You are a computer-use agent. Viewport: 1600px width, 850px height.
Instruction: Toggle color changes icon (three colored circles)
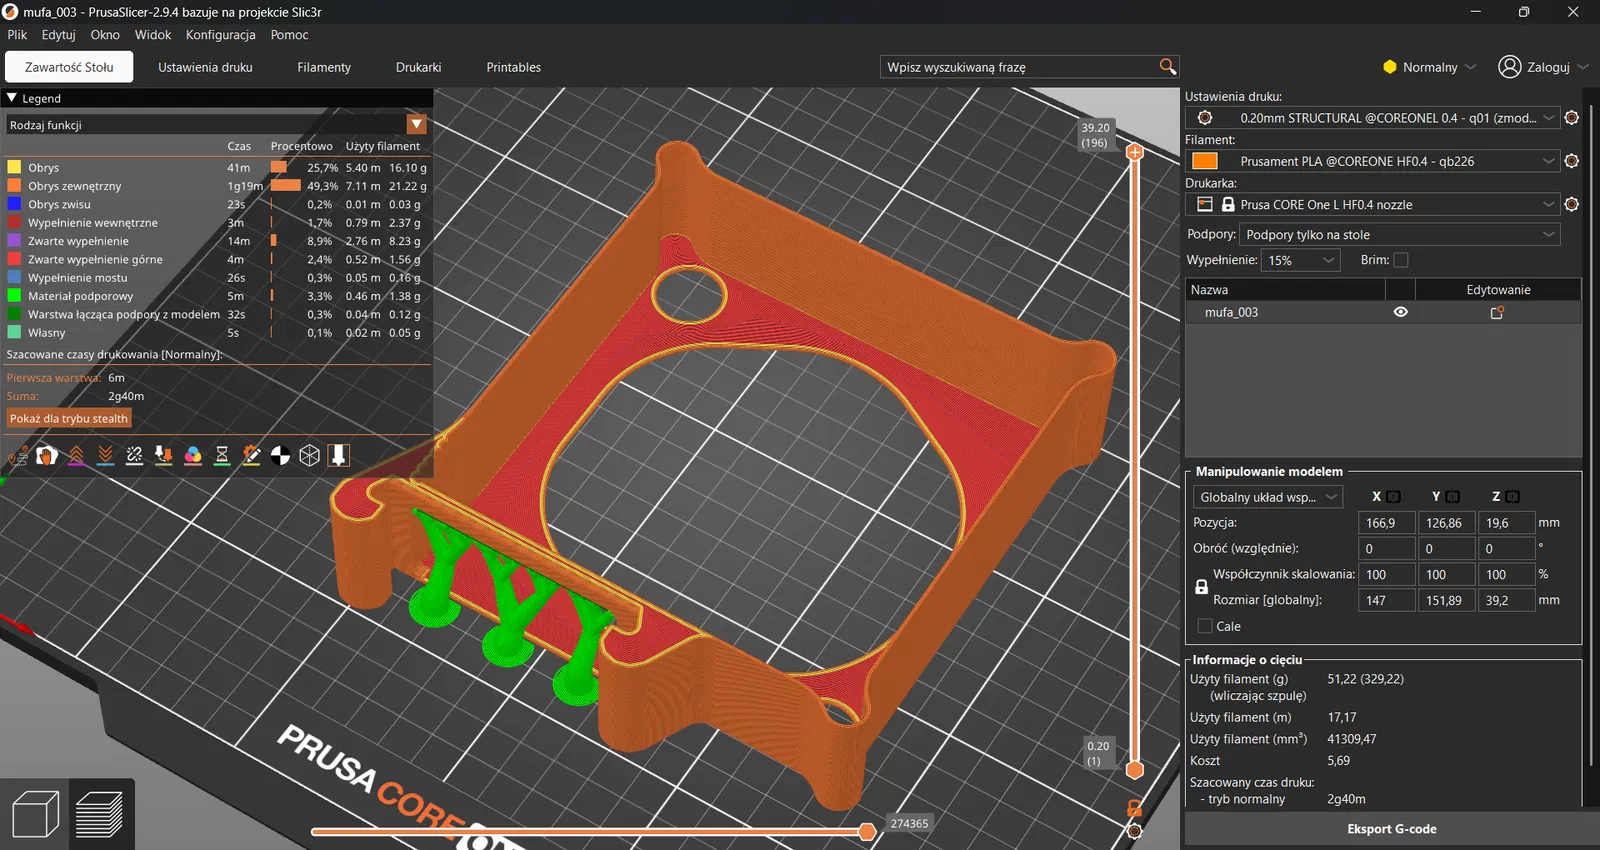[193, 456]
